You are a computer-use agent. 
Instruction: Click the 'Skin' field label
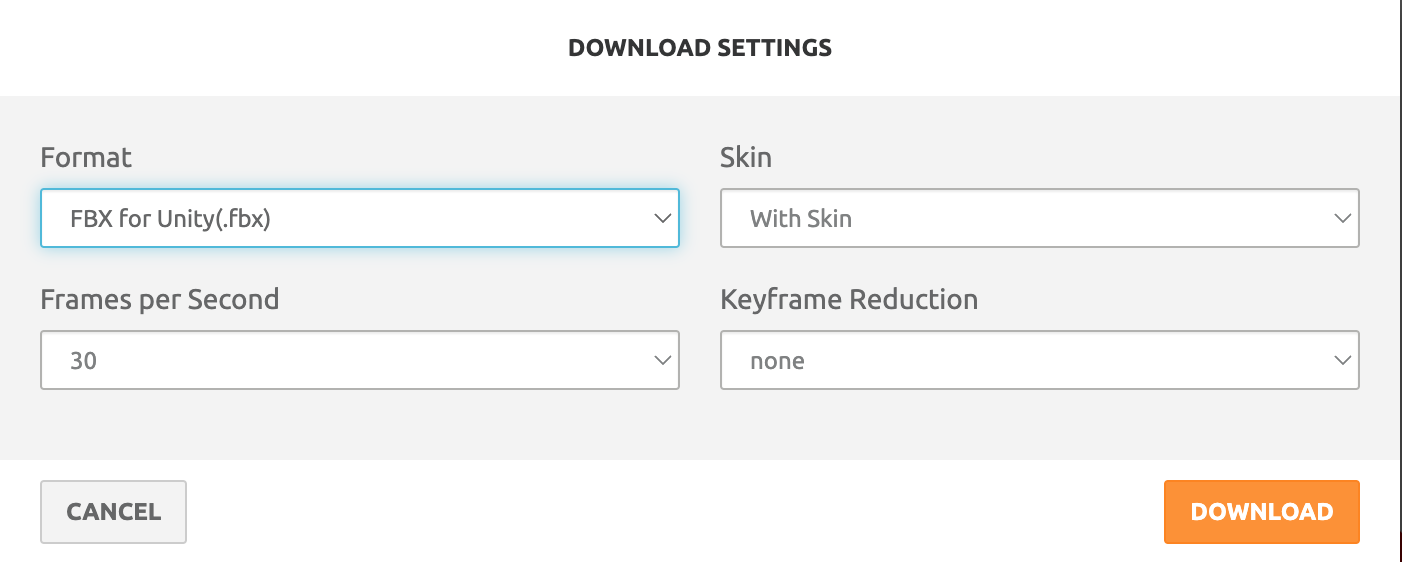click(746, 158)
